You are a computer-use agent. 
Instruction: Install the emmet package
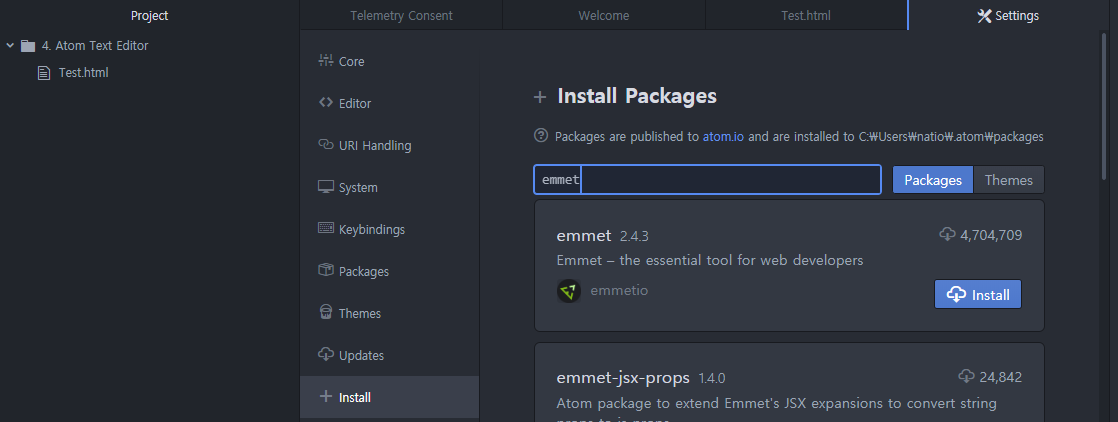(x=977, y=295)
